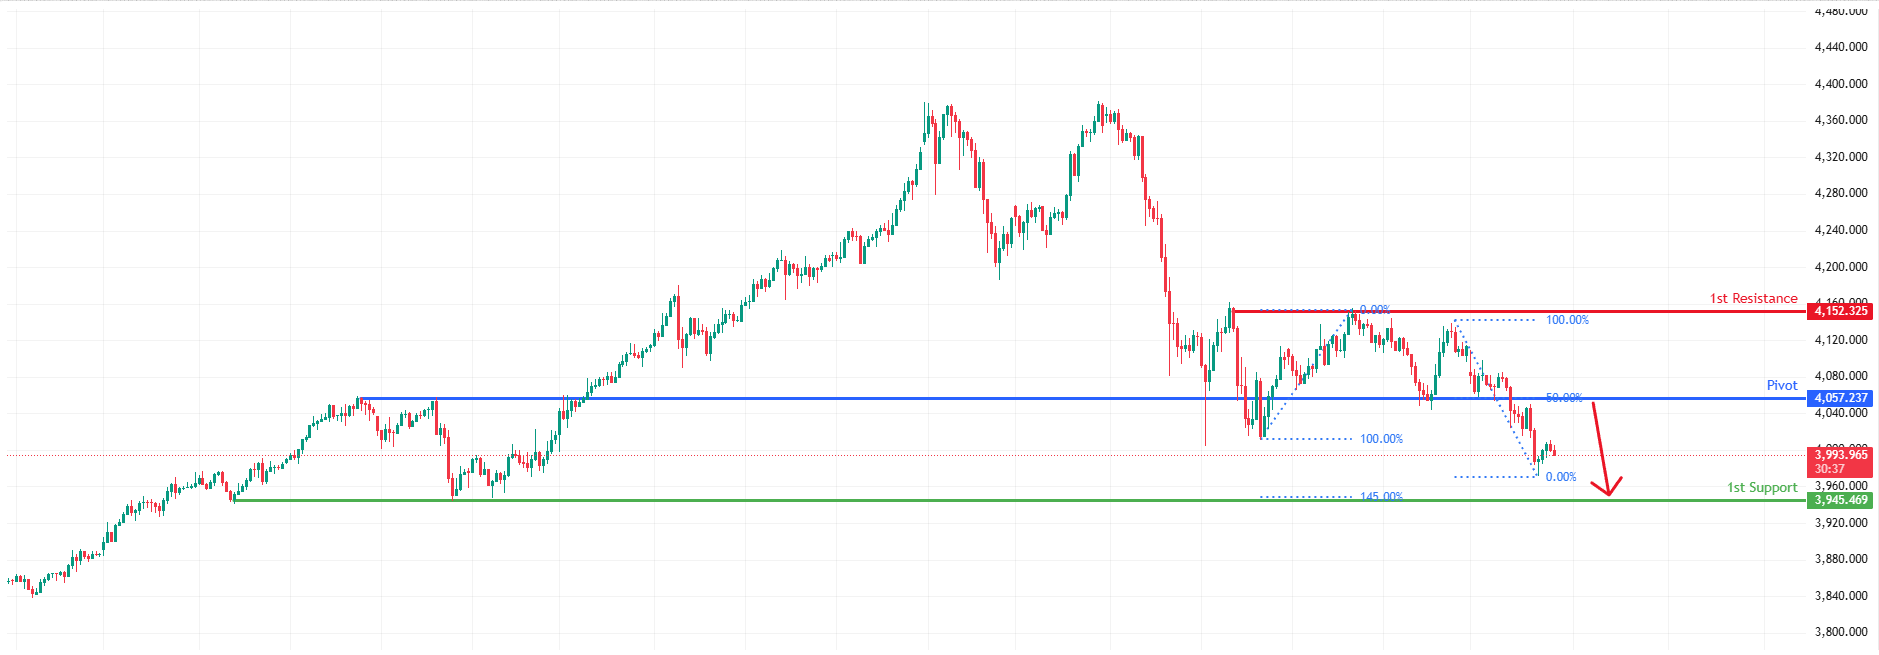Click the blue Pivot price tag 4,057.237

coord(1840,398)
